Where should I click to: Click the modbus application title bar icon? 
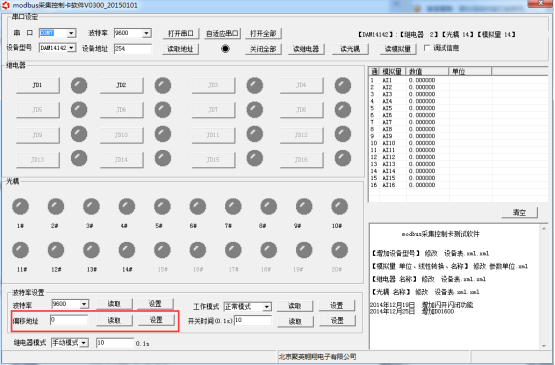6,5
